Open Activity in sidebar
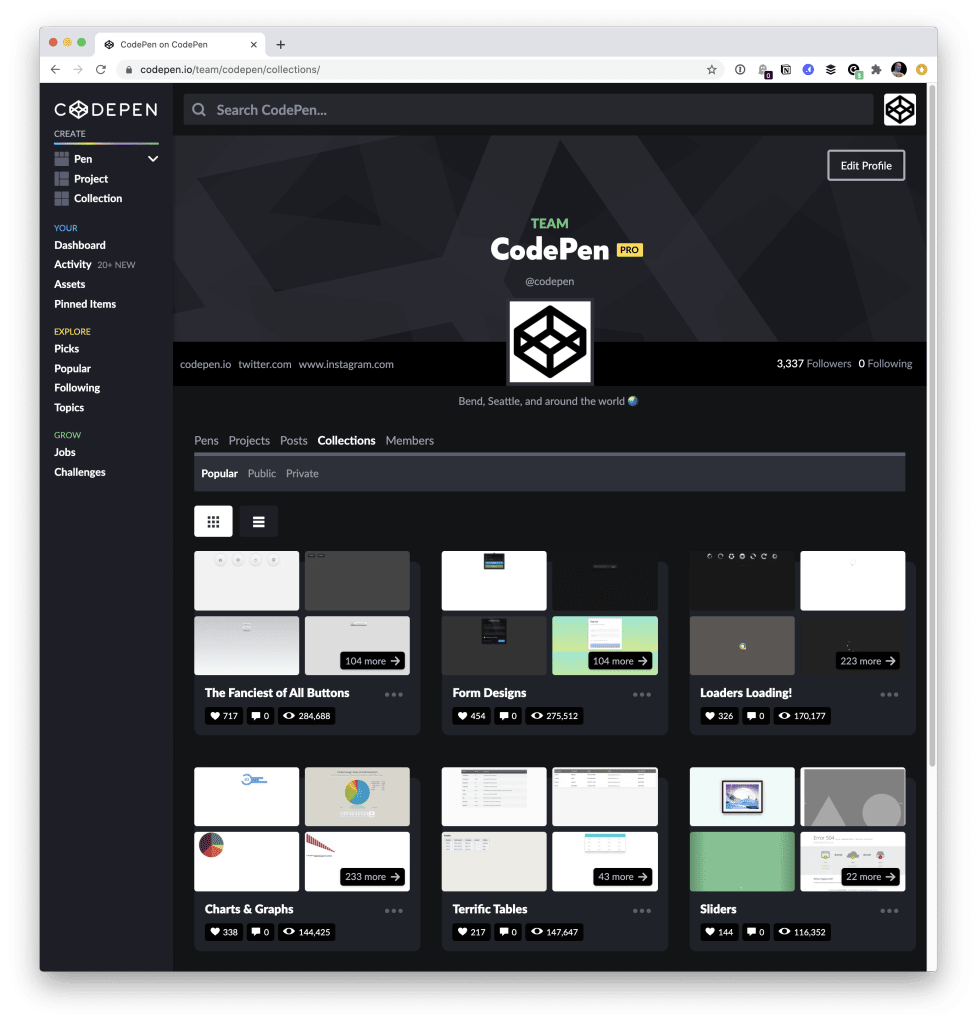 point(72,264)
